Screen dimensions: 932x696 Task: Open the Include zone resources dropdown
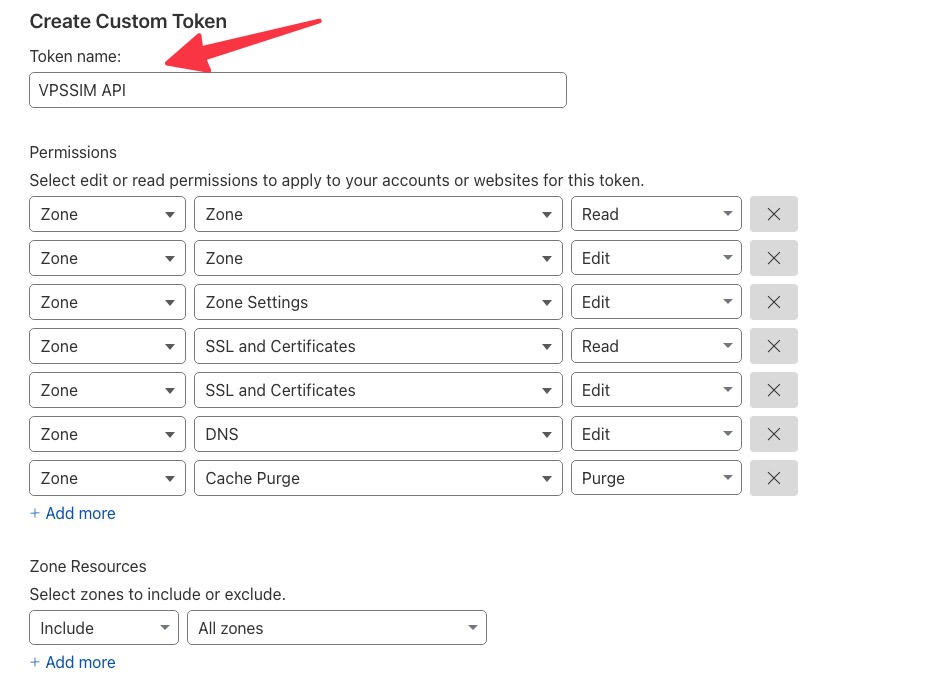pos(104,628)
